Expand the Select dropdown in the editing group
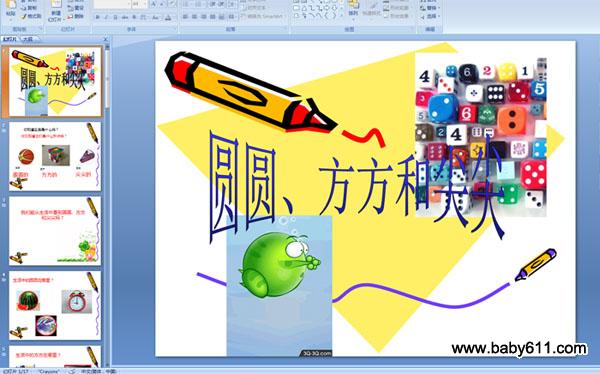The width and height of the screenshot is (600, 374). pos(431,16)
